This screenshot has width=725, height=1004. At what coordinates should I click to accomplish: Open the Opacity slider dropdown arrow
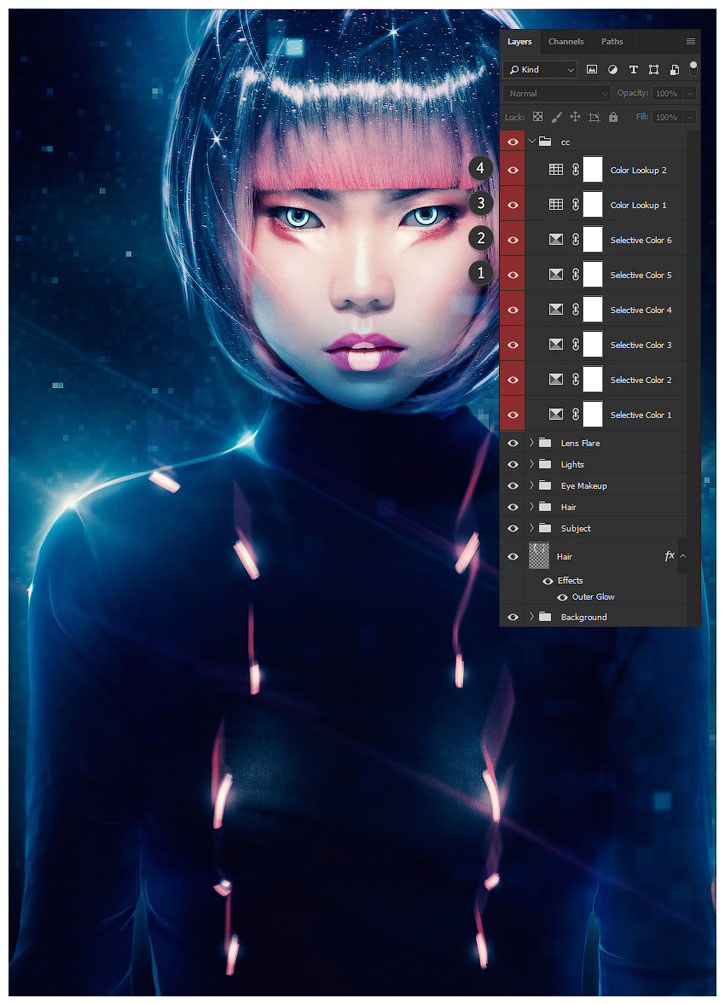click(690, 93)
